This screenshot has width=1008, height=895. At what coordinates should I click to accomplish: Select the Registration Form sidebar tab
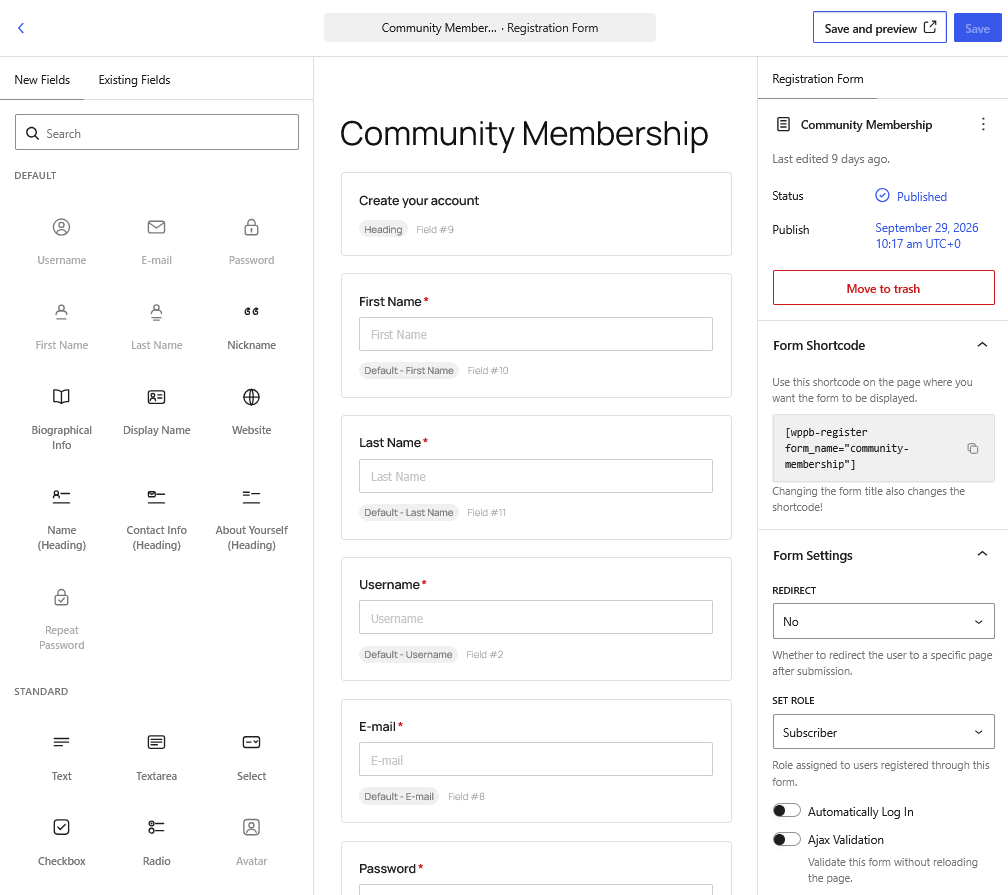tap(817, 78)
